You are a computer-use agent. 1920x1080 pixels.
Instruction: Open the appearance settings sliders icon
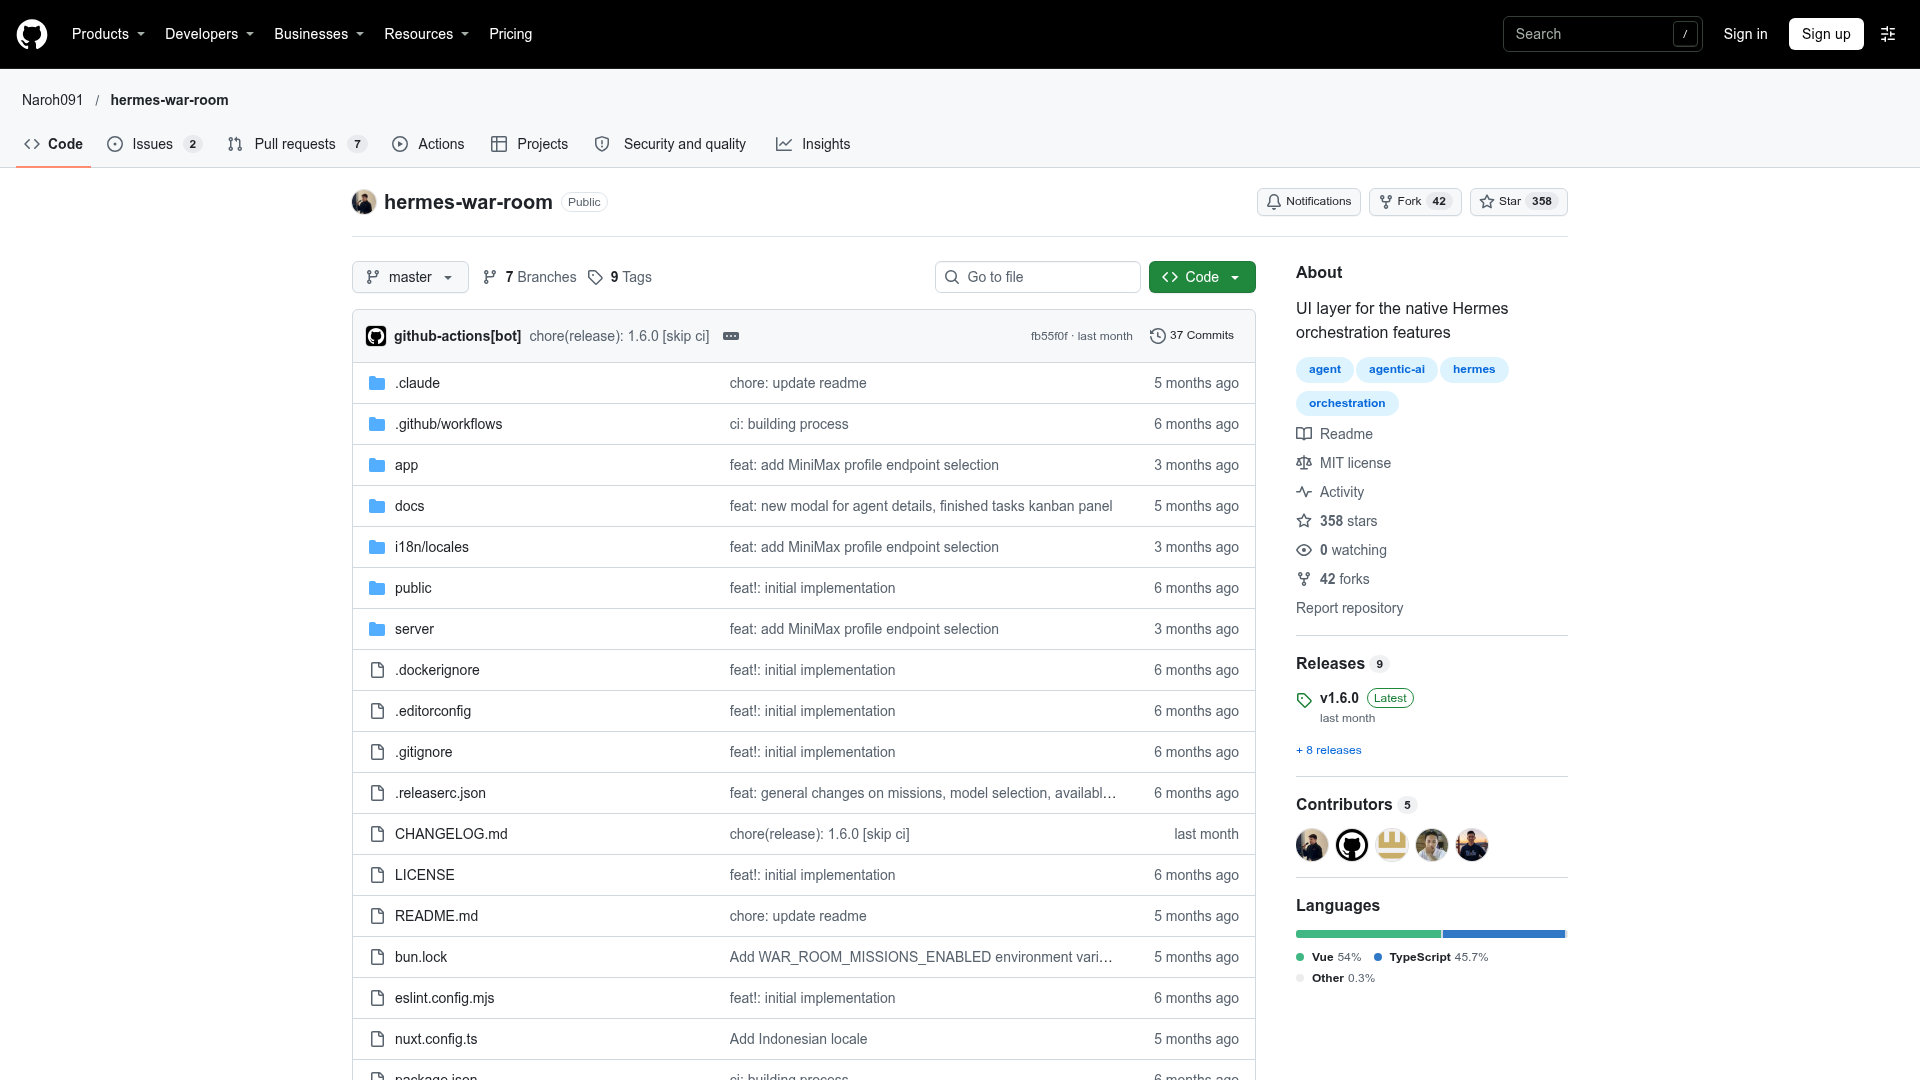(1888, 34)
